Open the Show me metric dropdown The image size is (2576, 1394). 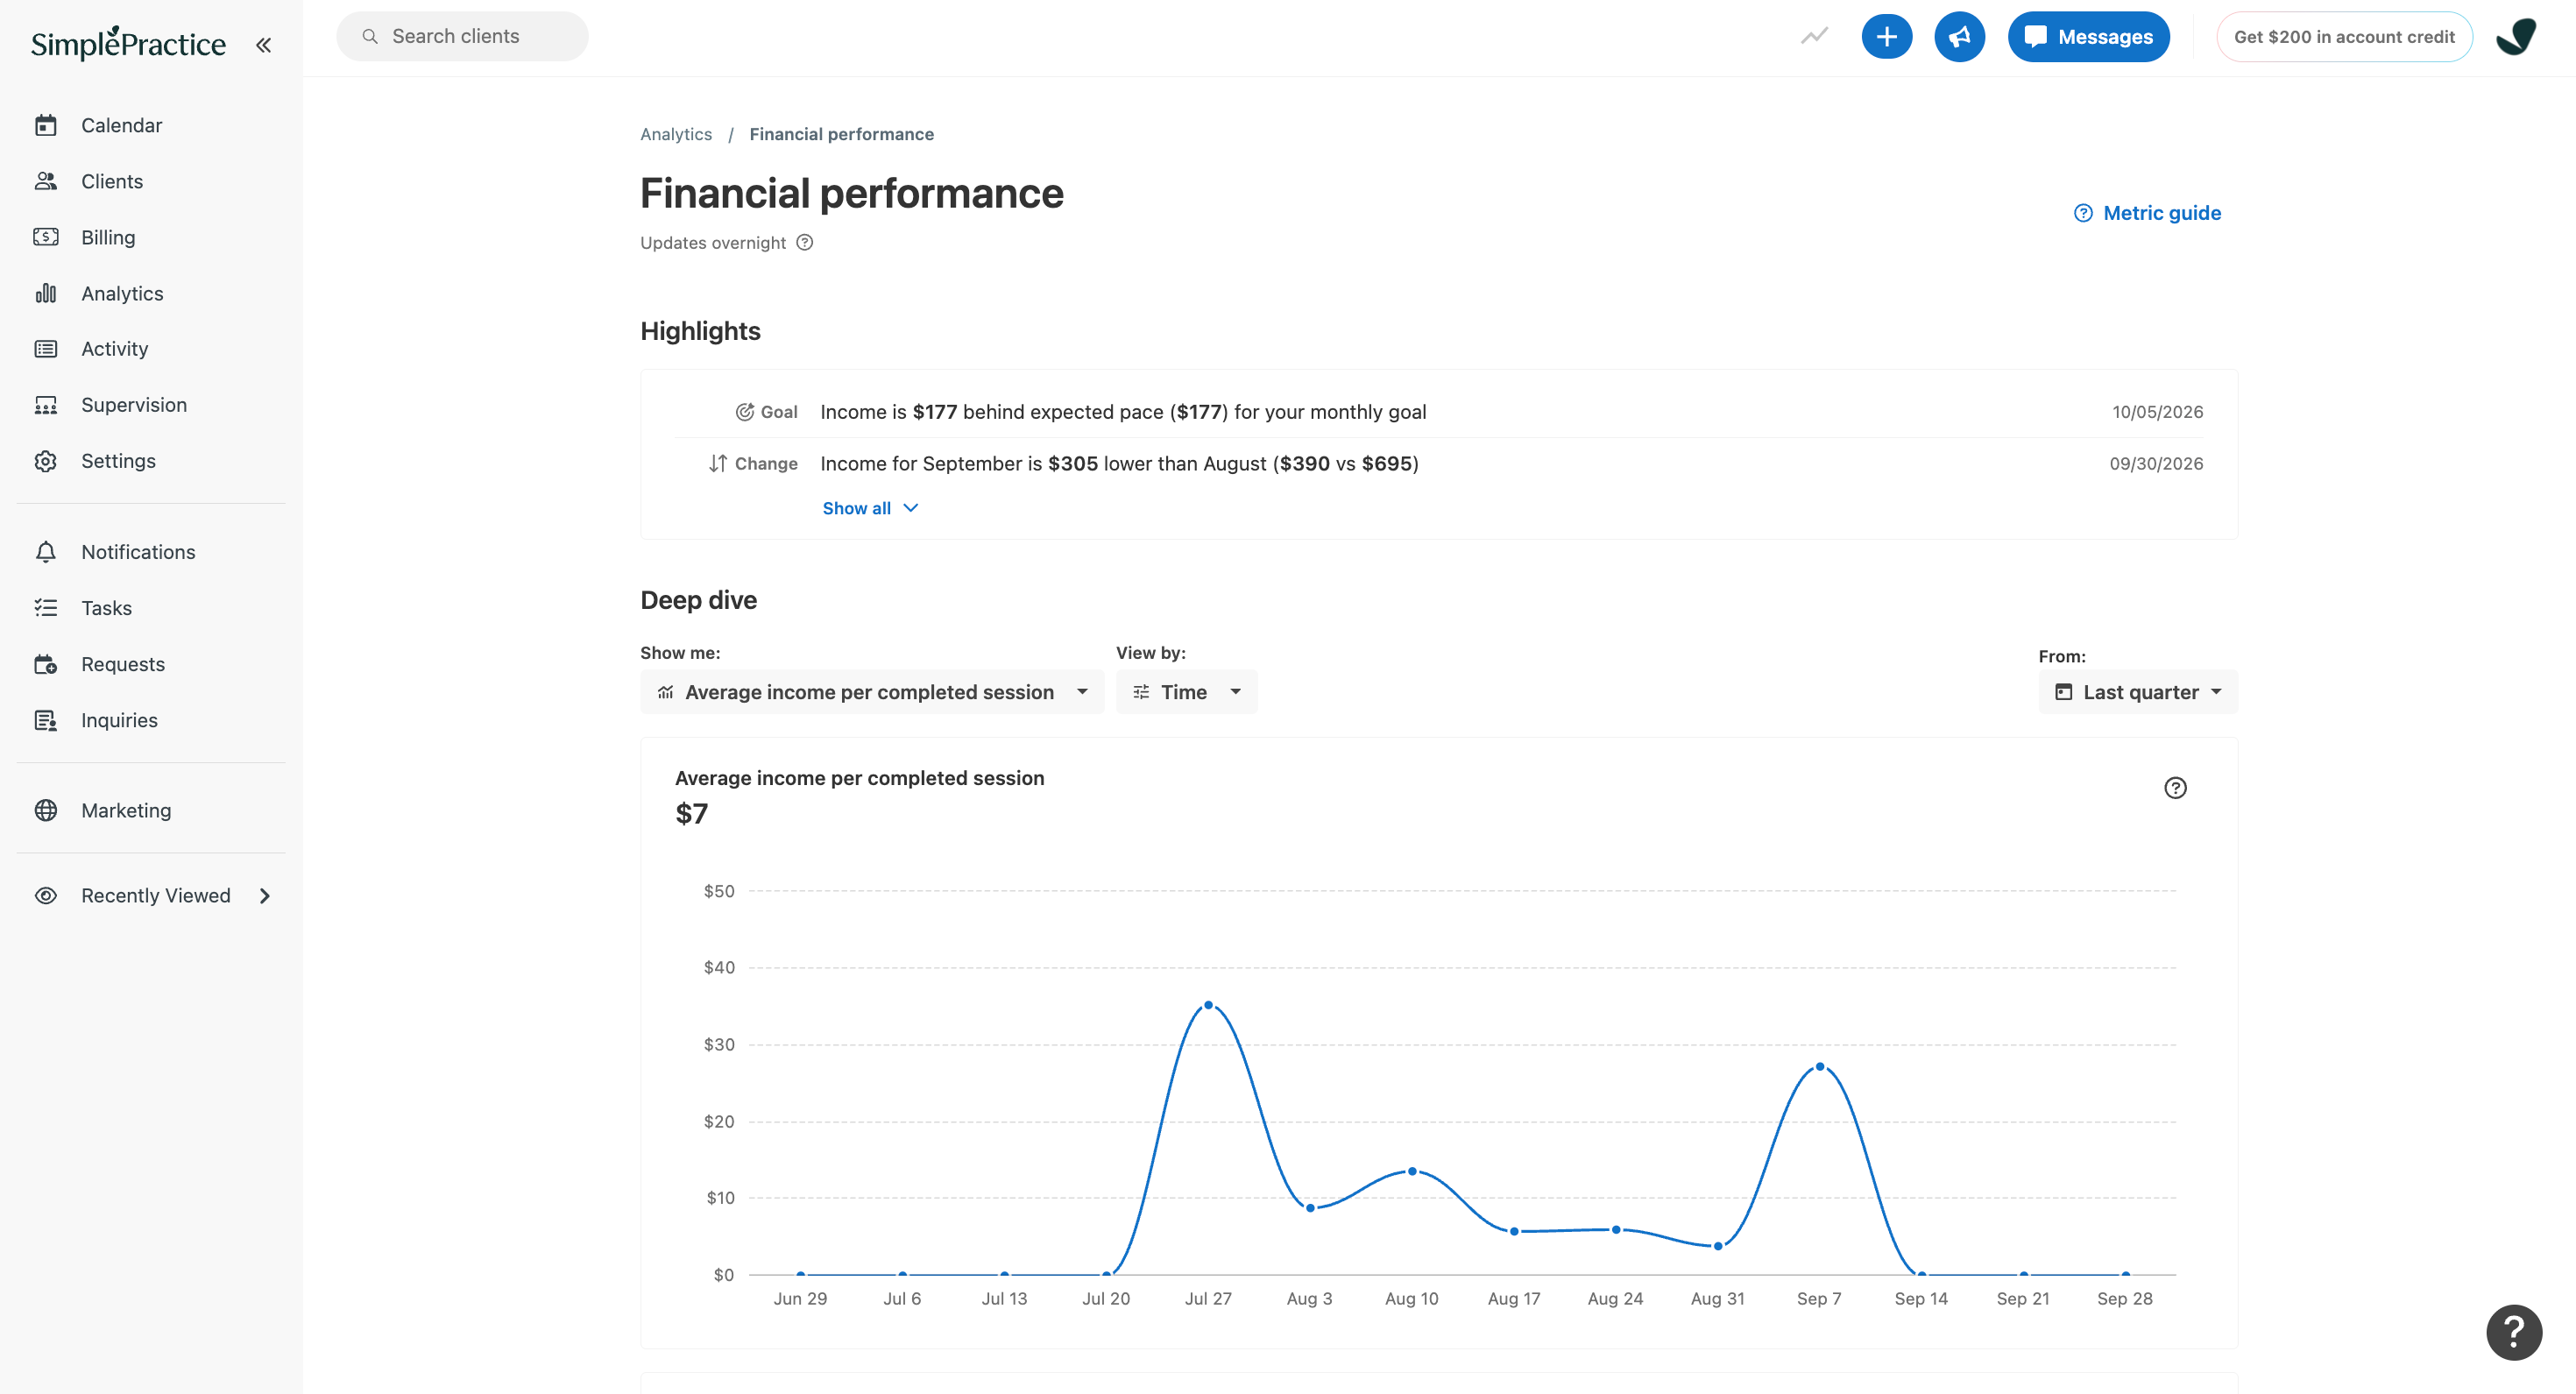click(872, 692)
